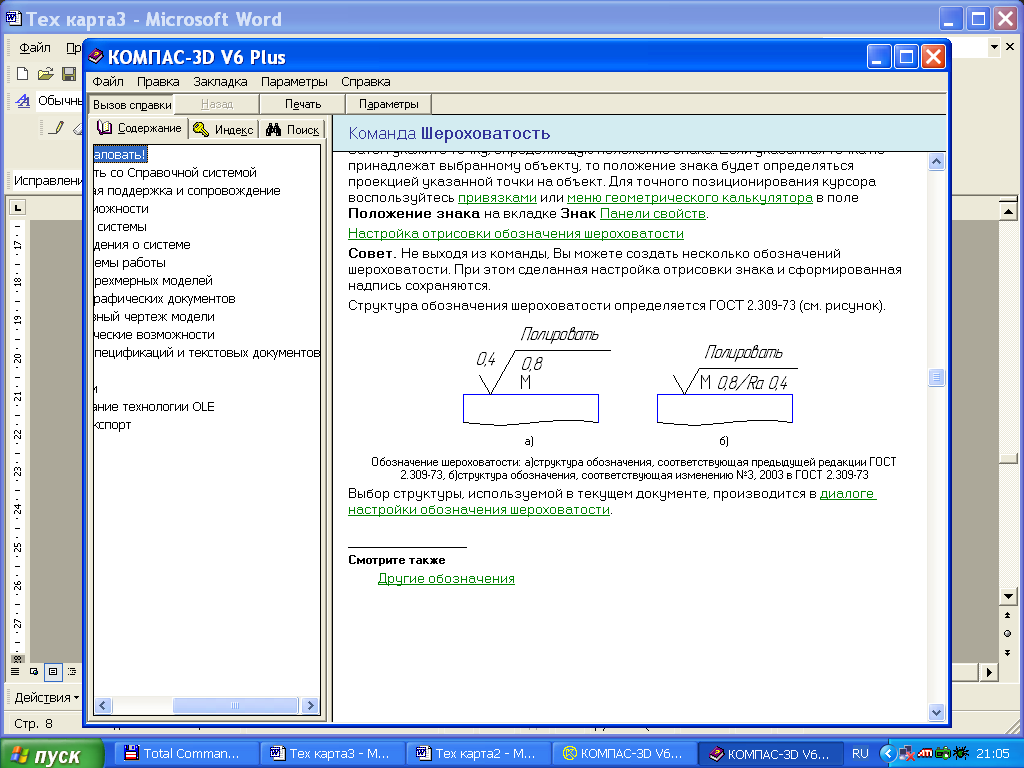
Task: Click right arrow of contents horizontal scrollbar
Action: (x=311, y=705)
